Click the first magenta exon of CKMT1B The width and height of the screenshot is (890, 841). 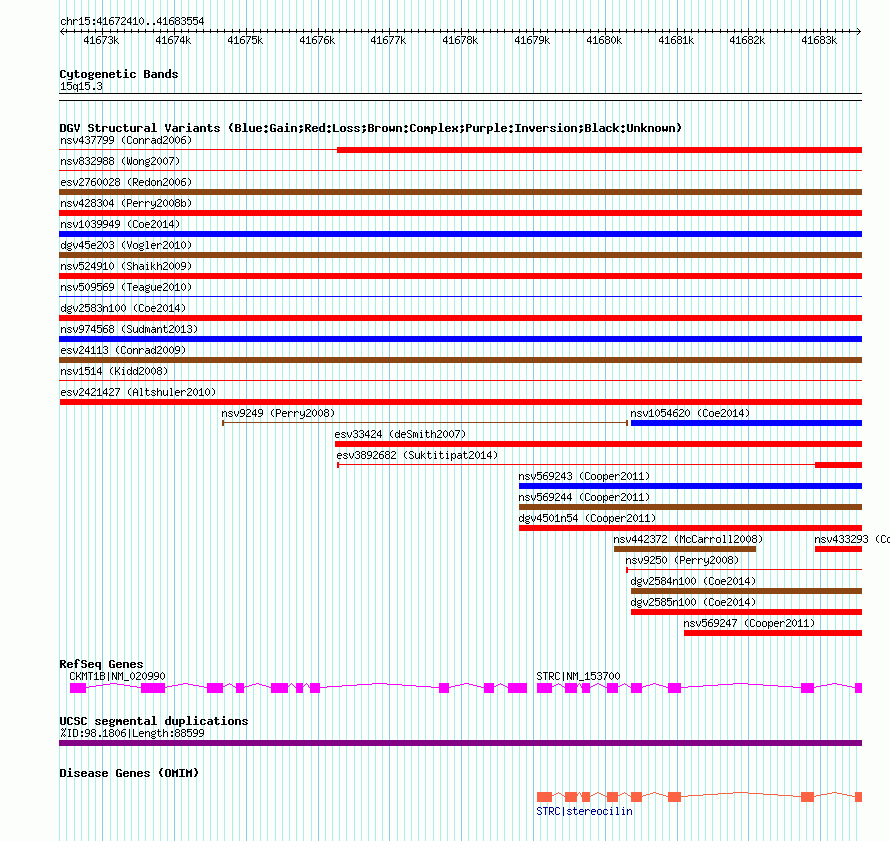(x=78, y=688)
